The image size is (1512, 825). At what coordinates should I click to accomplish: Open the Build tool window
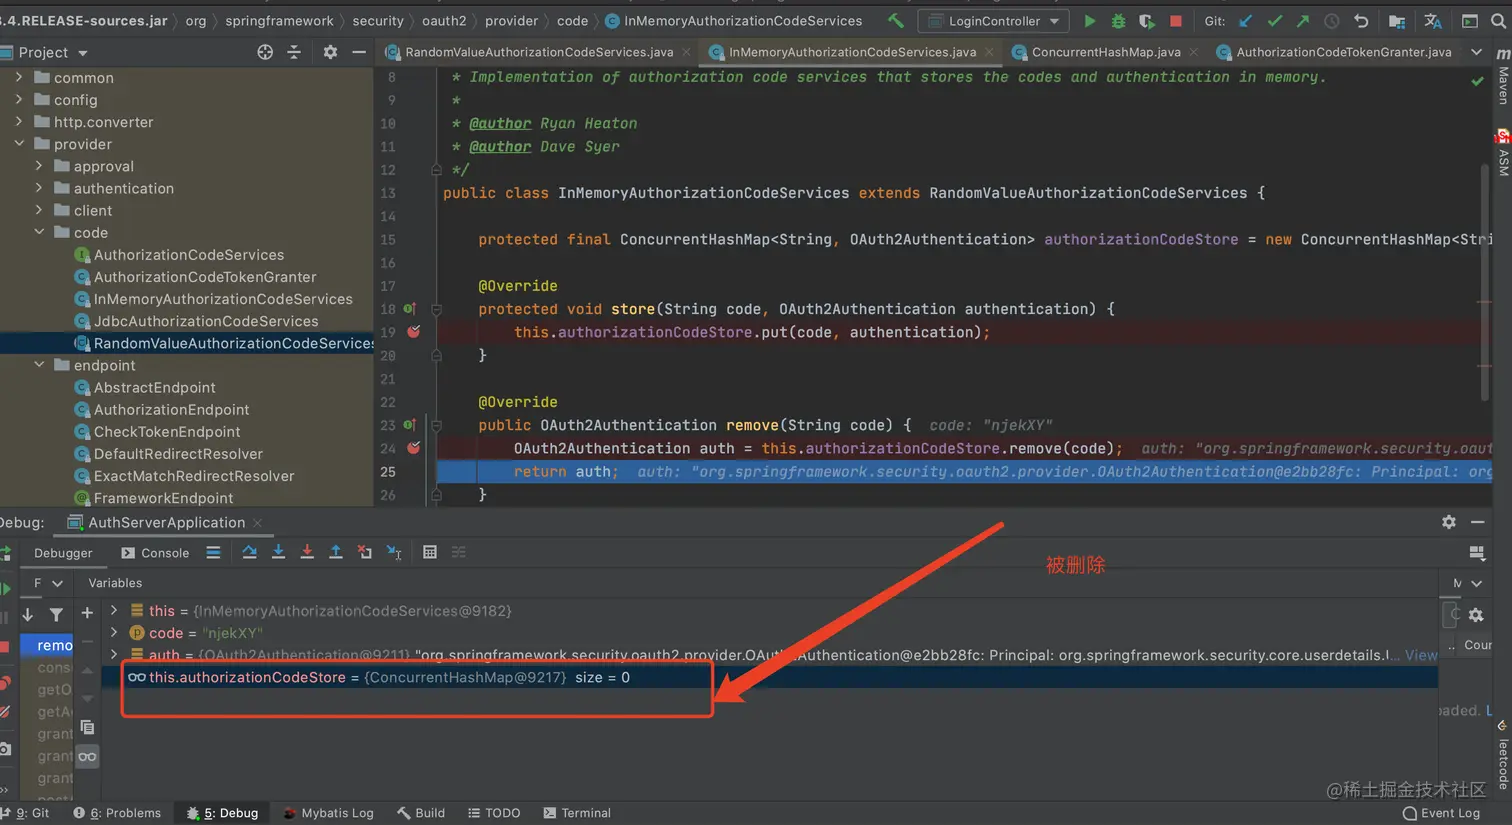click(x=421, y=813)
